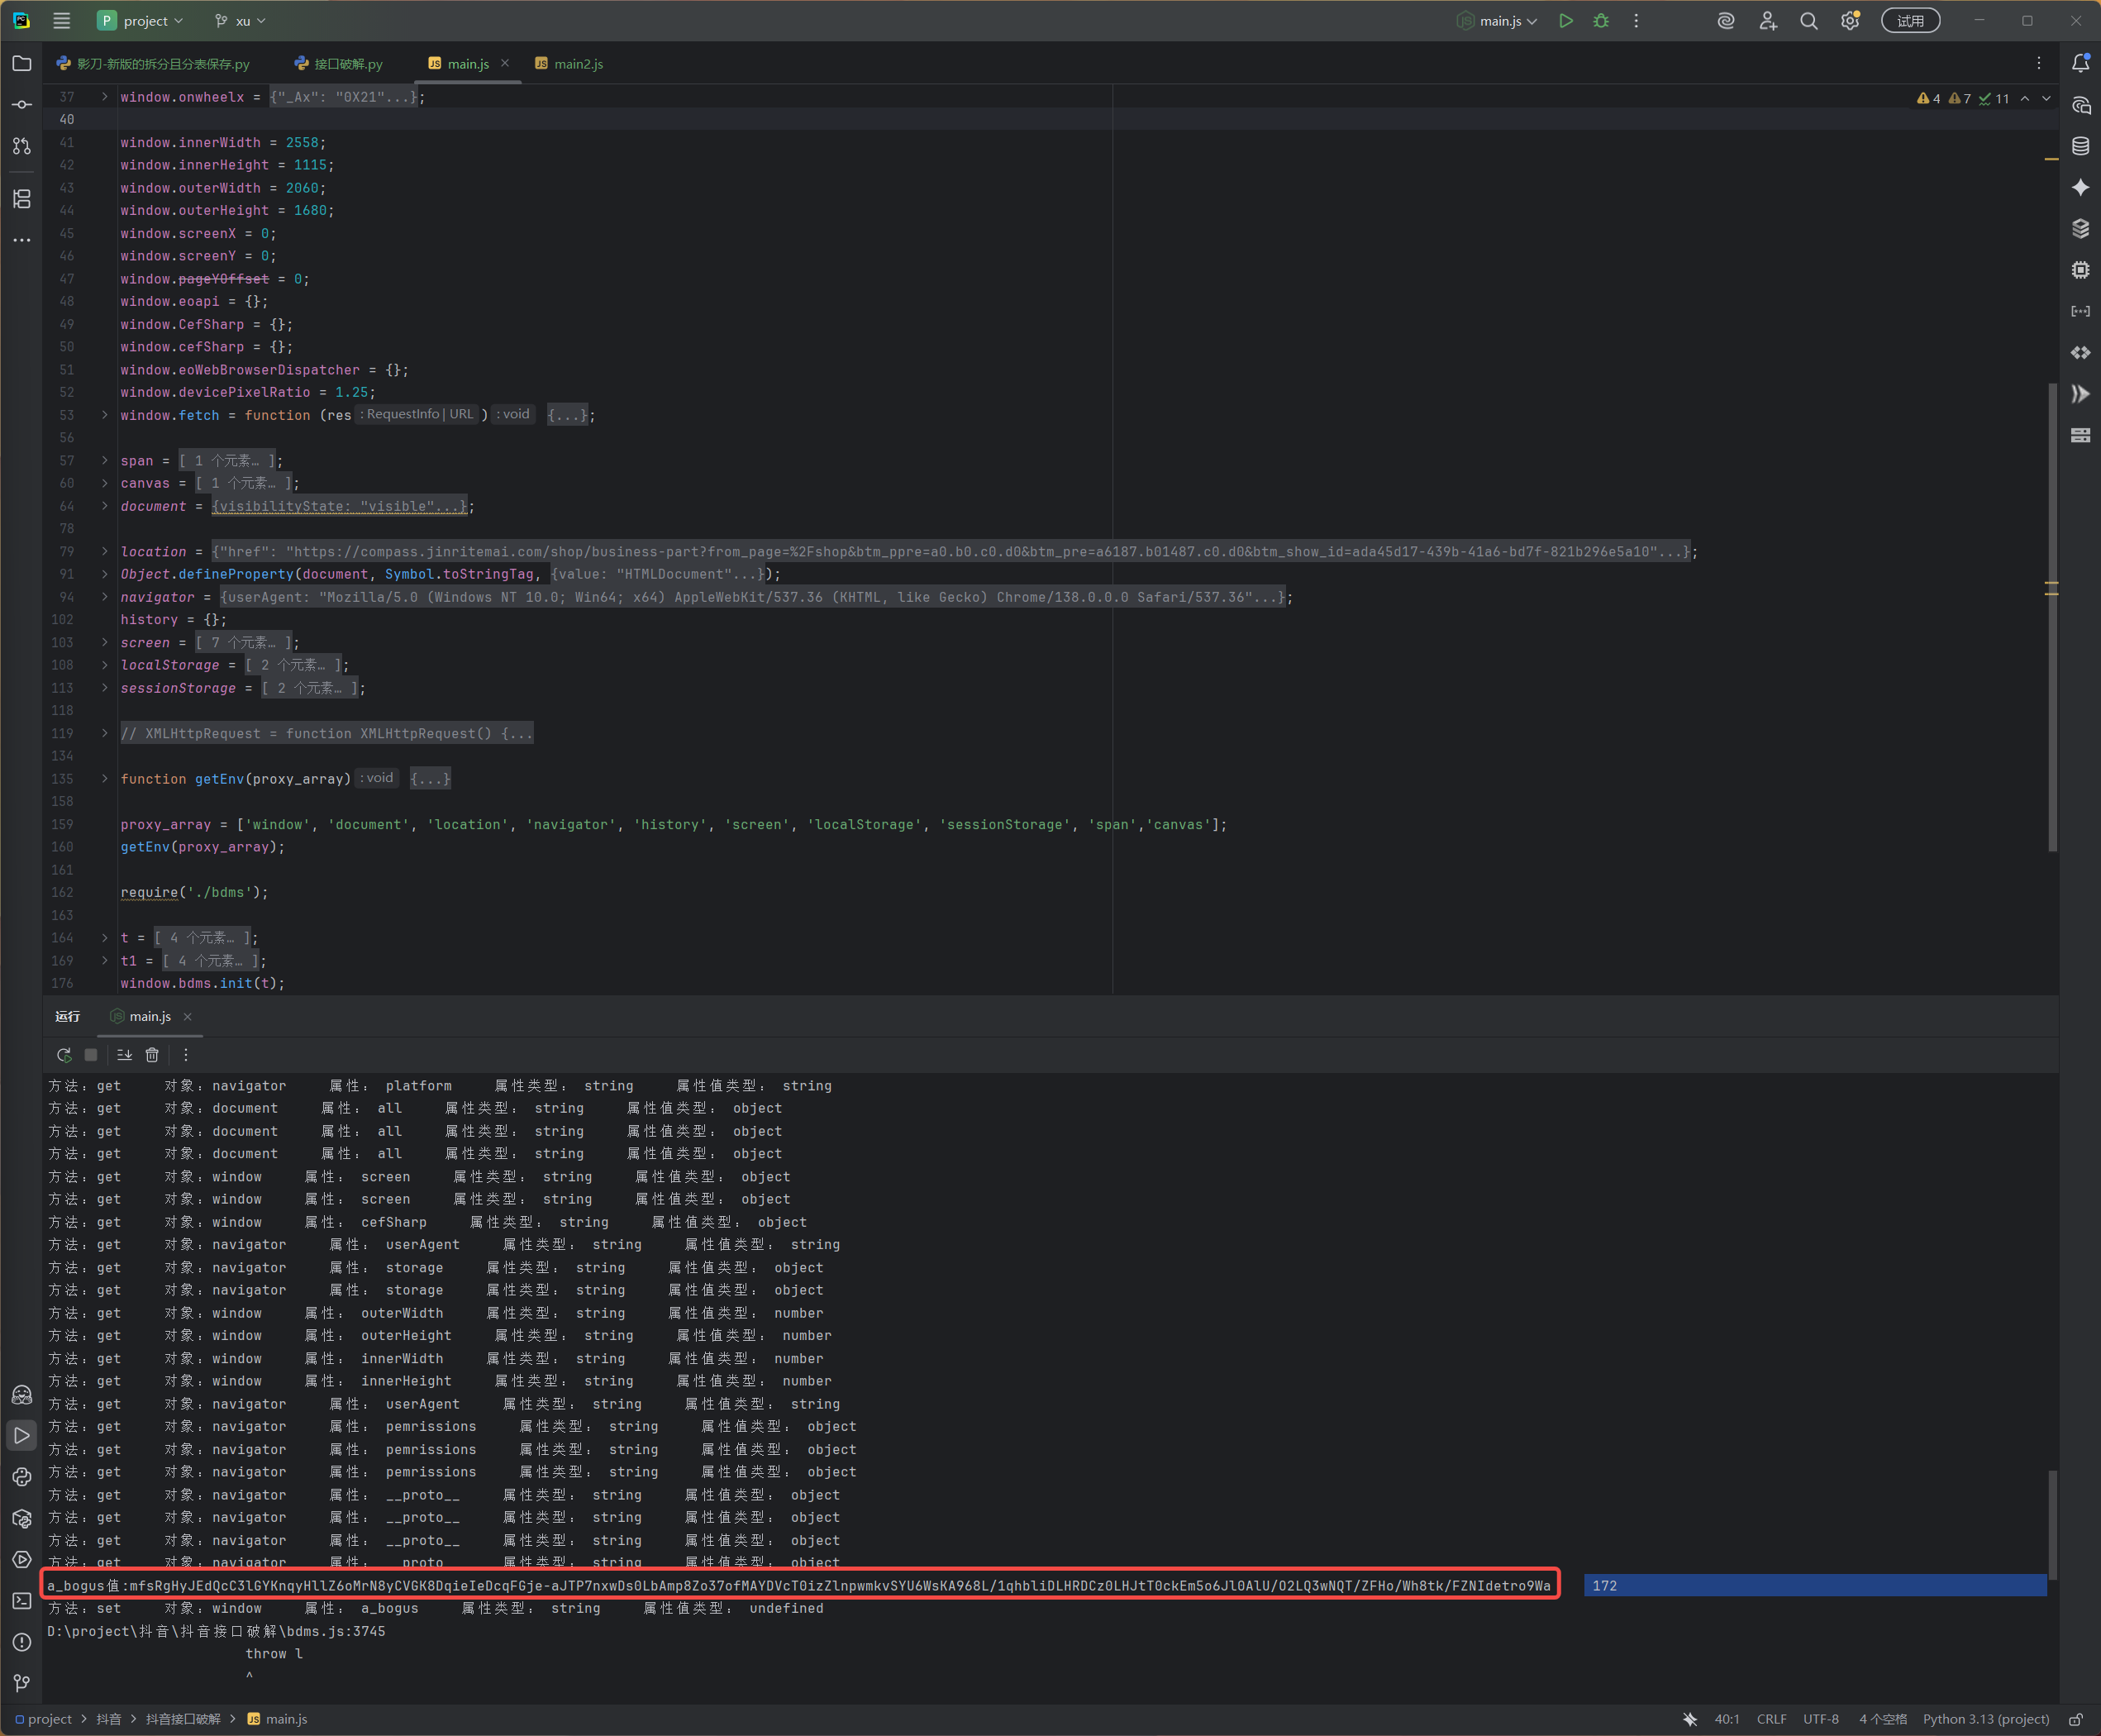Toggle read-only lock icon in status bar

tap(2076, 1719)
